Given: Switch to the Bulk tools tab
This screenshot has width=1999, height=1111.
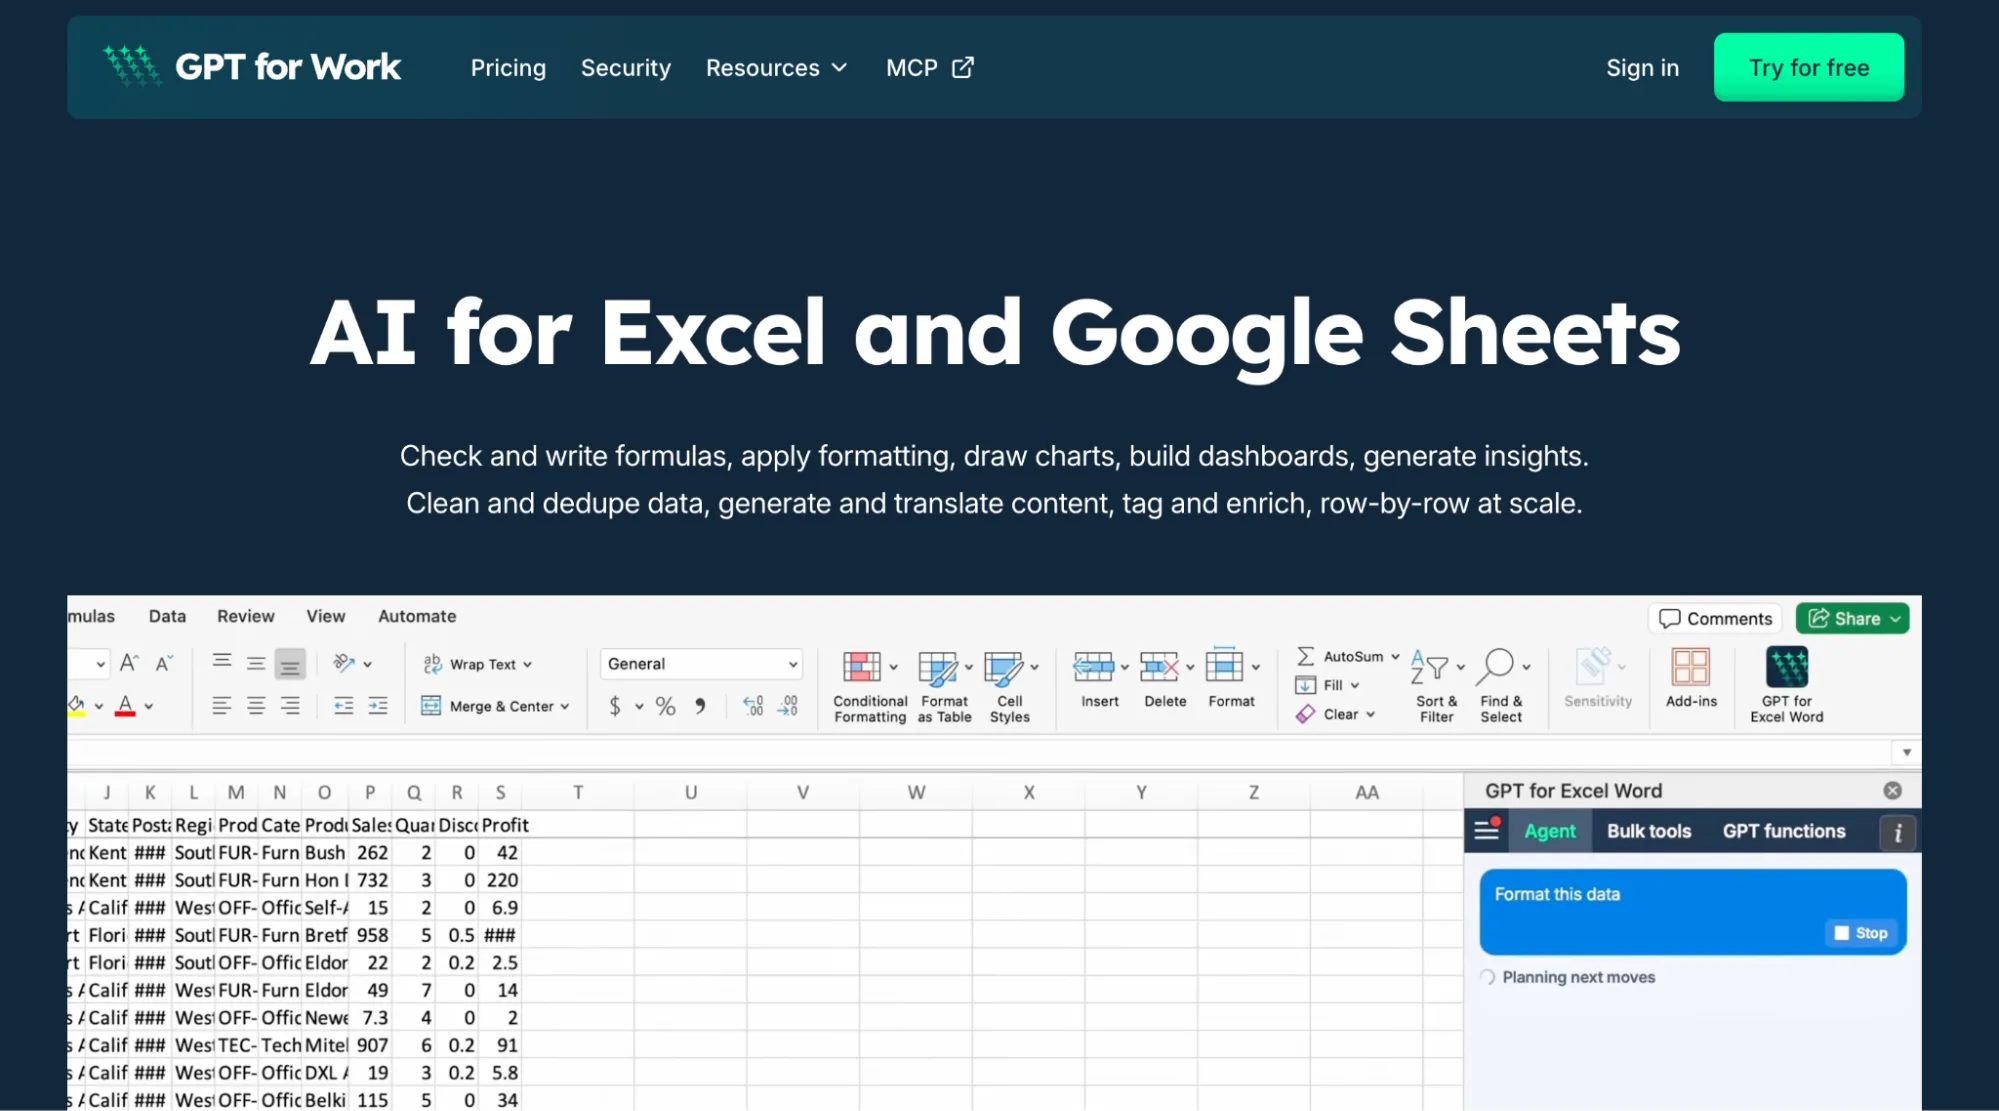Looking at the screenshot, I should coord(1649,831).
